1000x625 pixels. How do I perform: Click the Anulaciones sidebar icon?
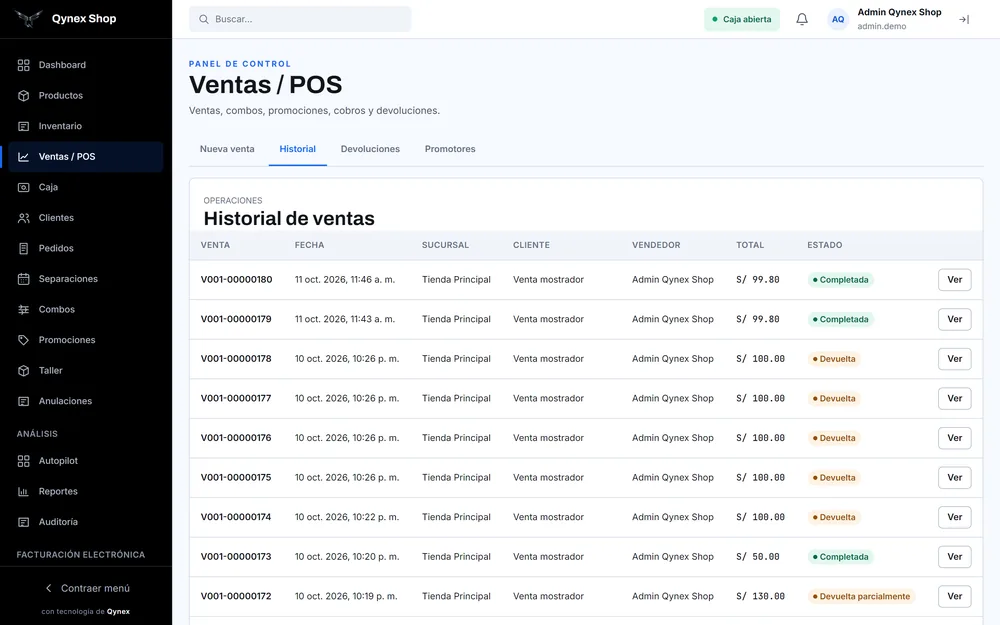pos(24,401)
